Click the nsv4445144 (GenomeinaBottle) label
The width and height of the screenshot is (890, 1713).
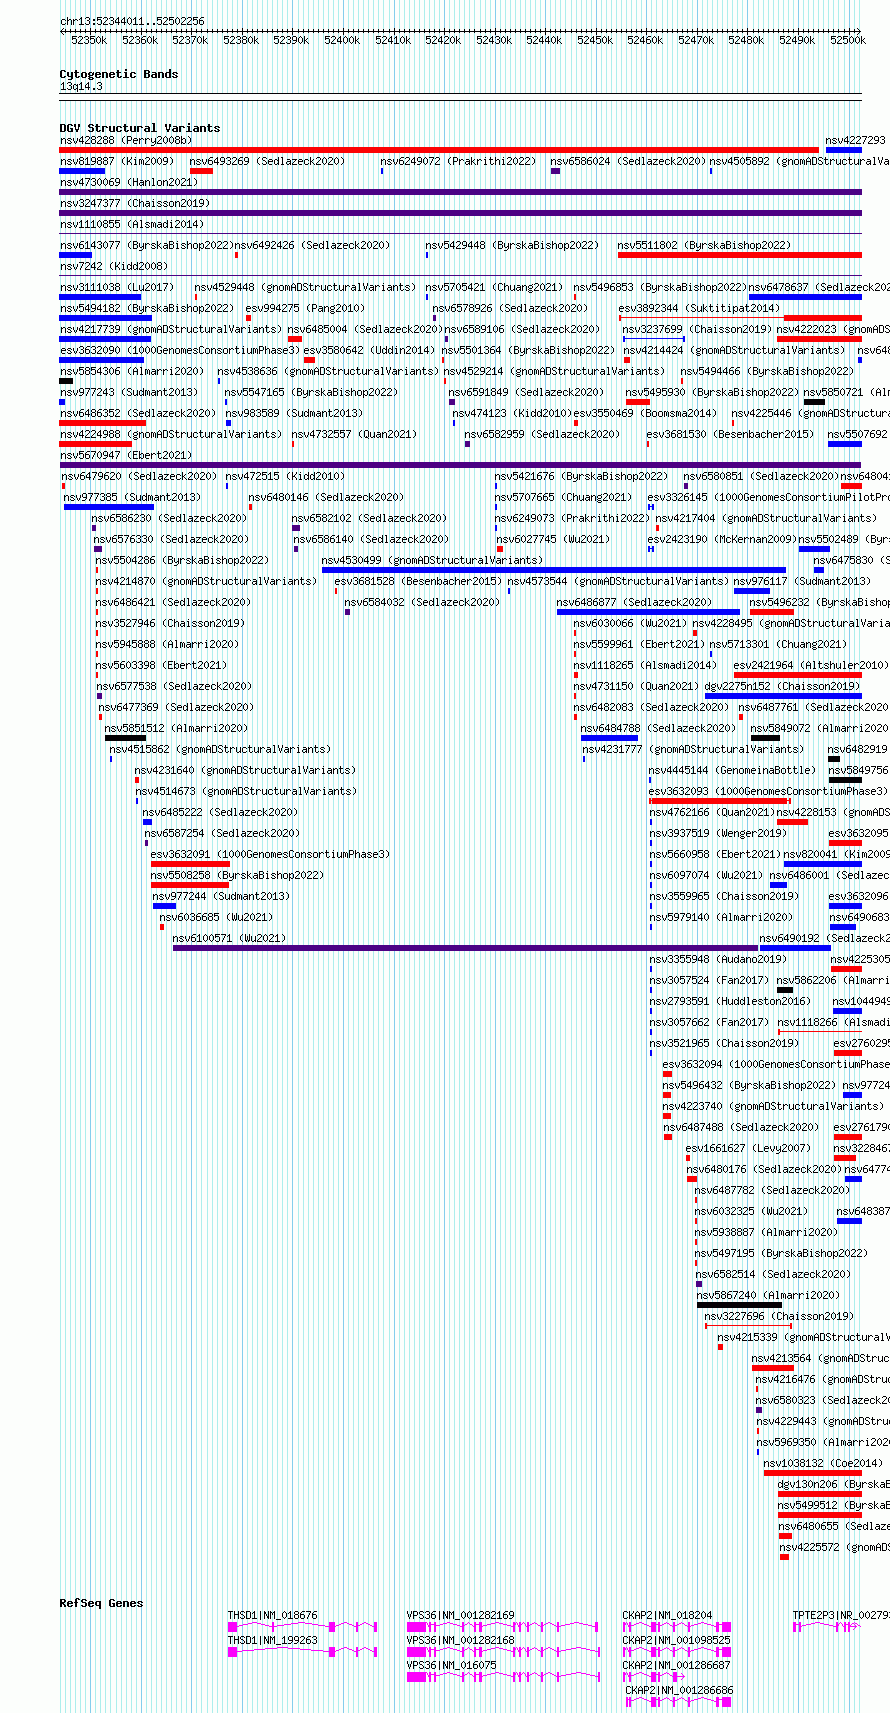click(731, 770)
